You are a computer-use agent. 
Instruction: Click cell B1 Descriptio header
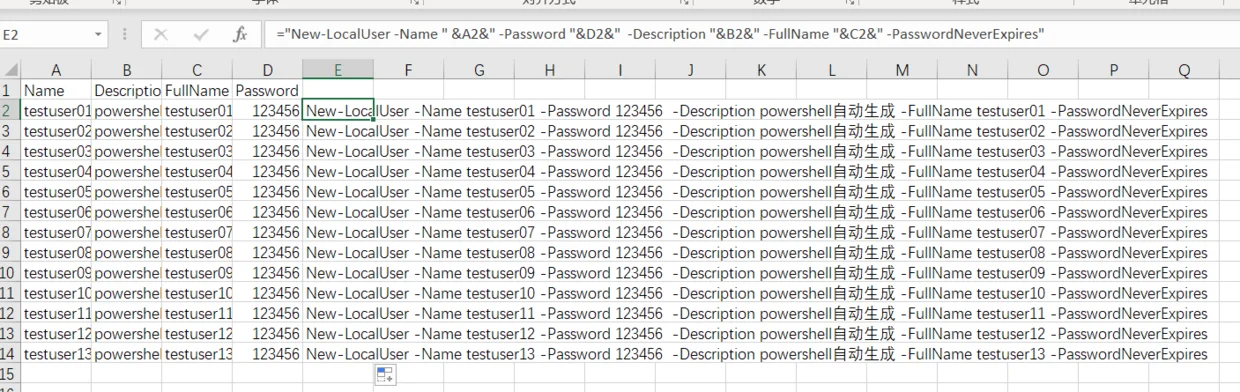pos(127,90)
